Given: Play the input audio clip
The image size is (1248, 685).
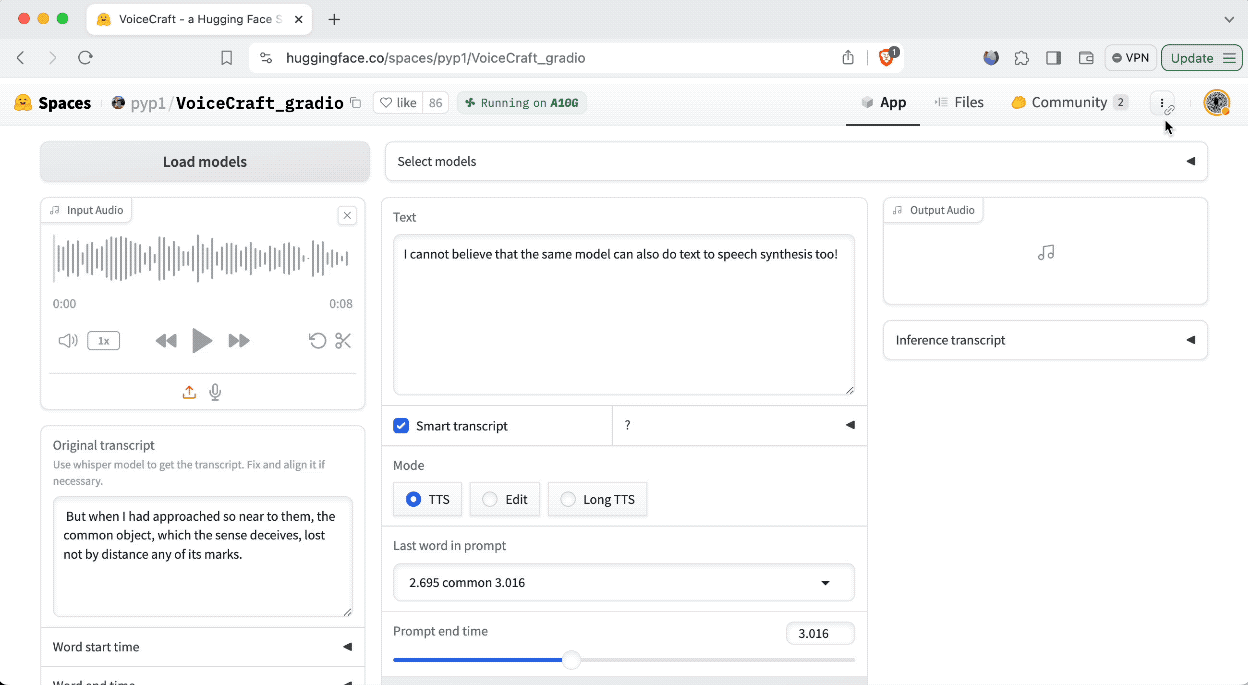Looking at the screenshot, I should [202, 341].
